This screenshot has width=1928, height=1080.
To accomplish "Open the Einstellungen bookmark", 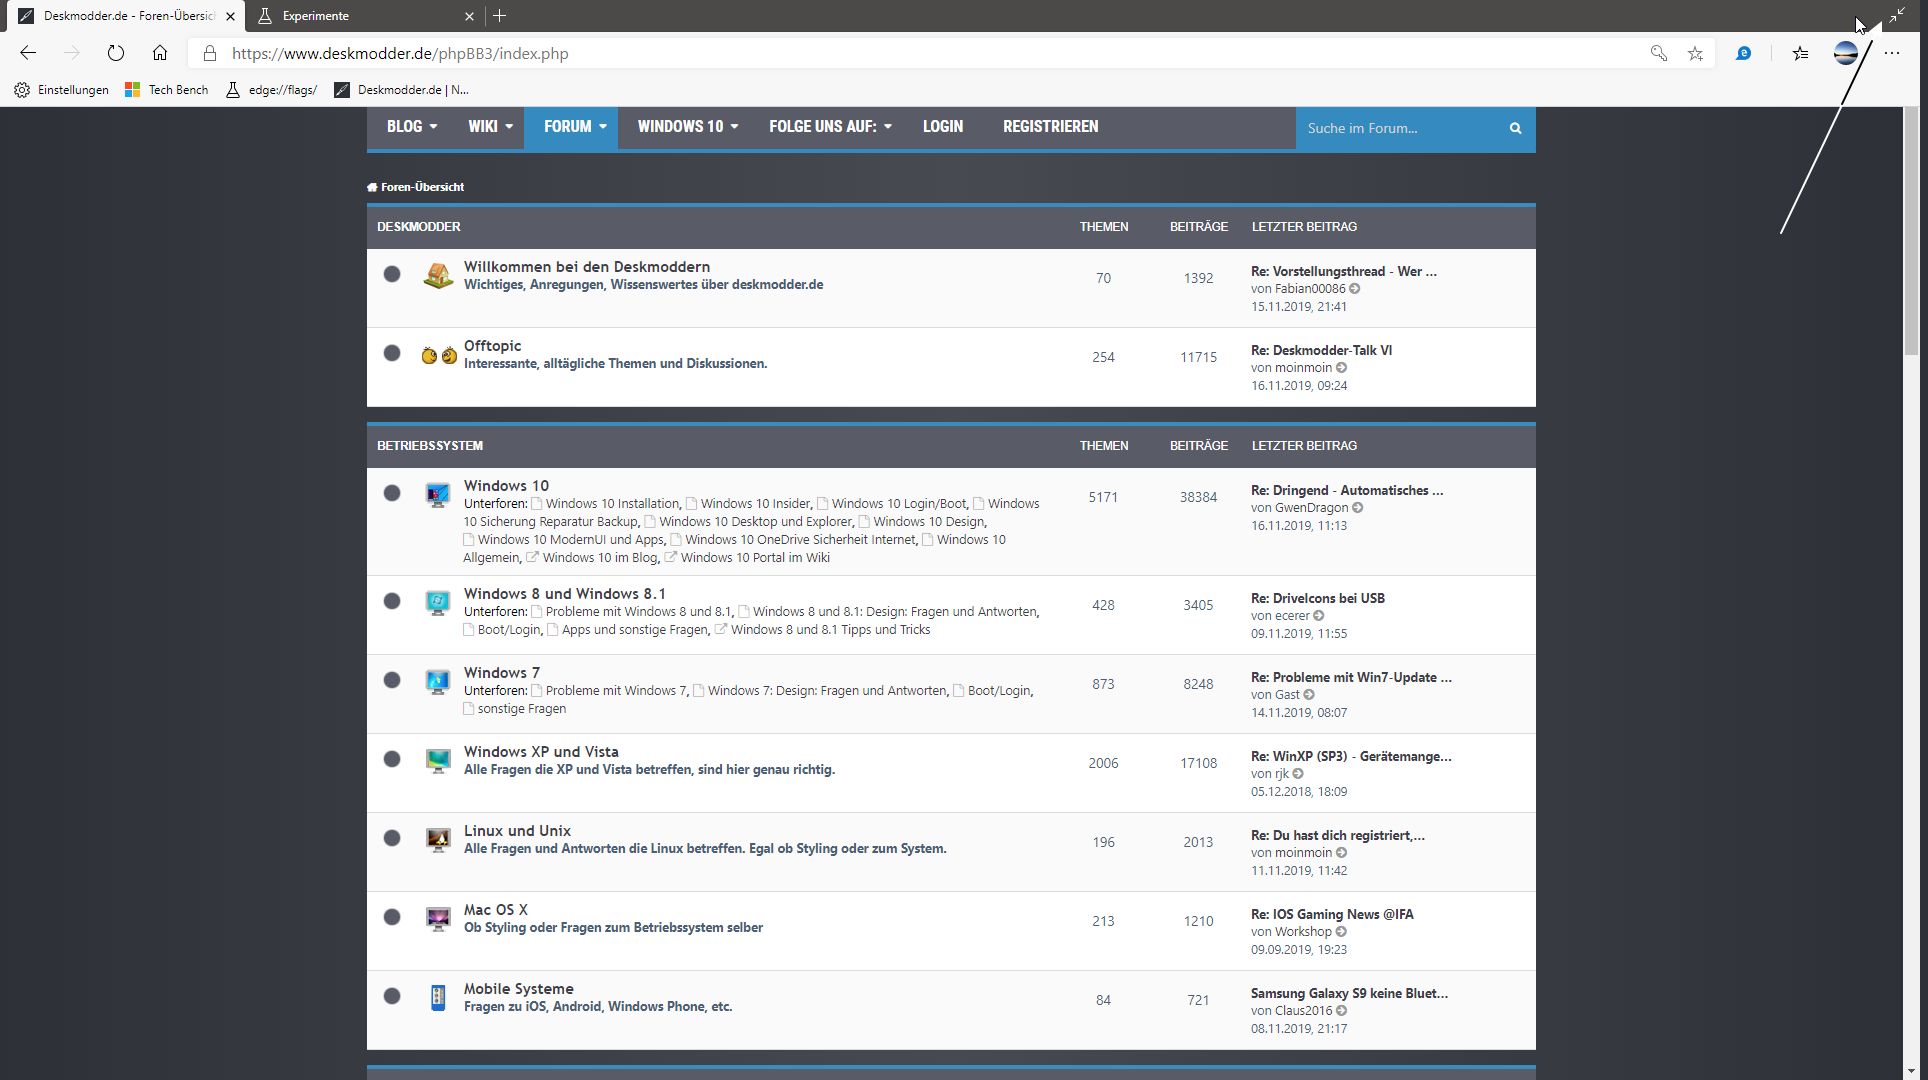I will (x=61, y=90).
